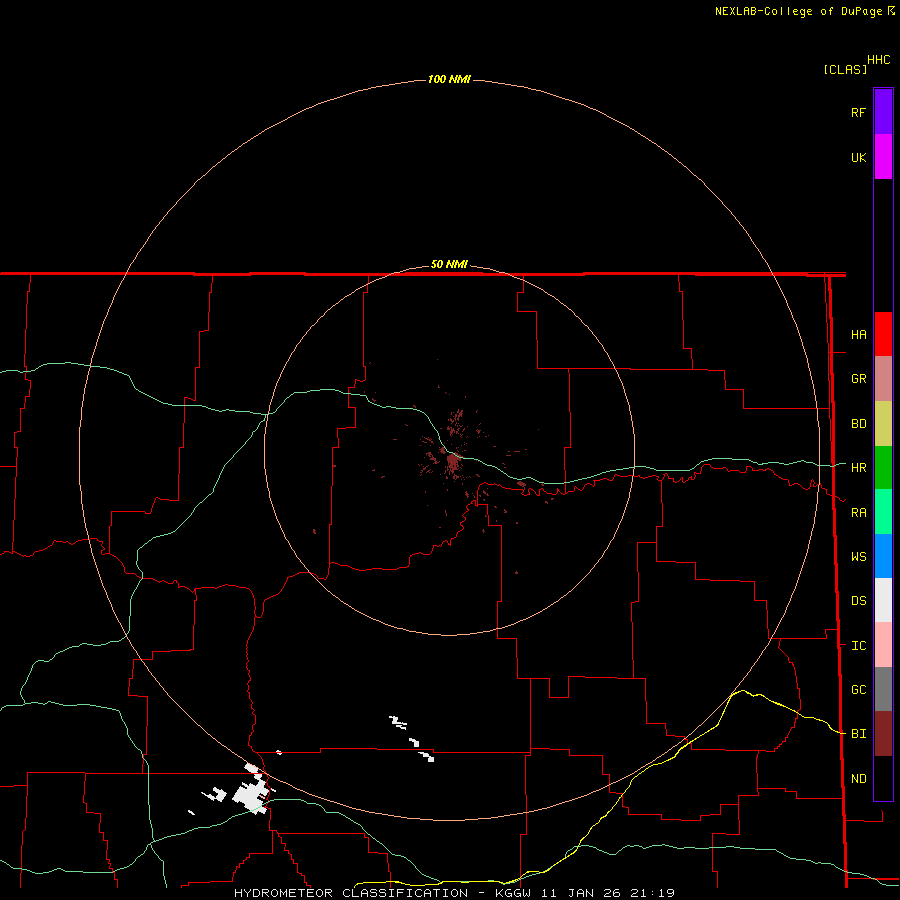The height and width of the screenshot is (900, 900).
Task: Click the ND legend label
Action: 858,779
